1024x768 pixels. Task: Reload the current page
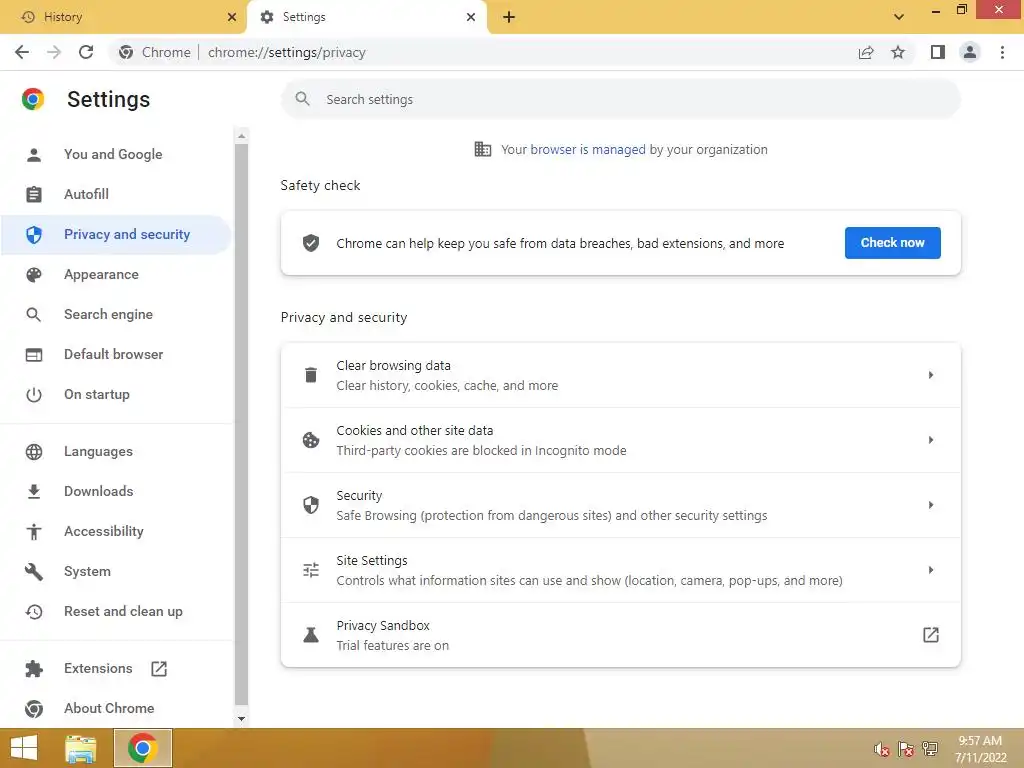(x=86, y=52)
